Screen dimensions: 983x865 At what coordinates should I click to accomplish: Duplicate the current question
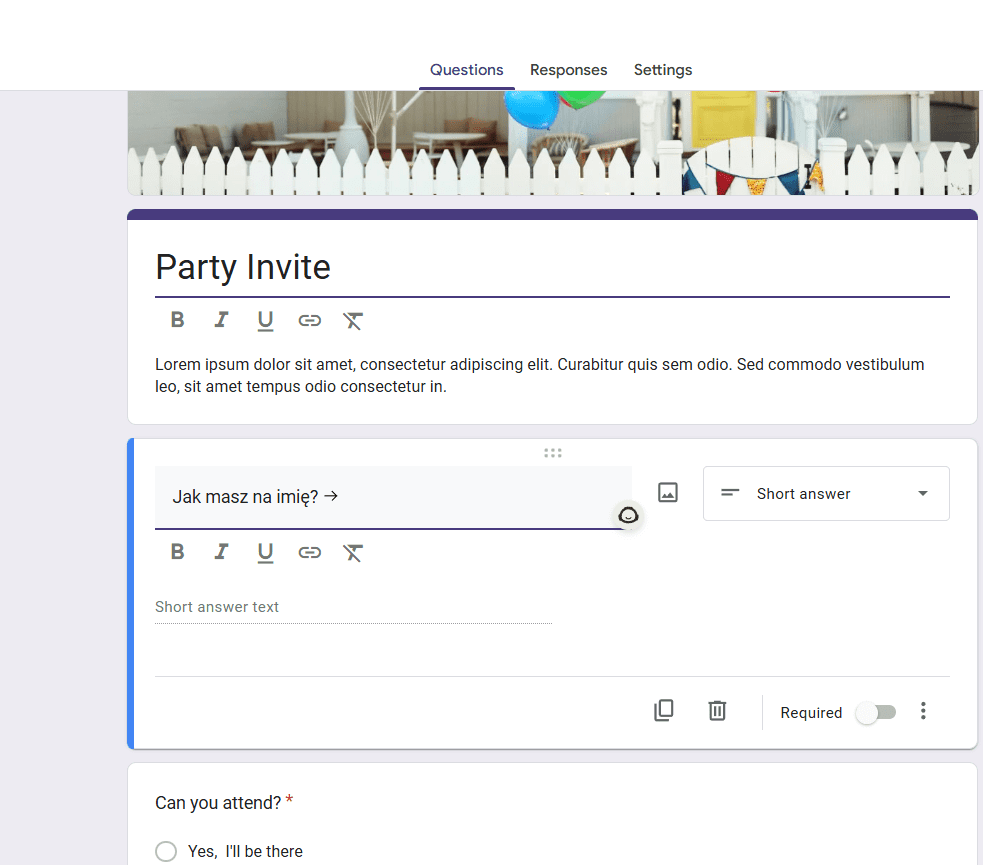[663, 711]
